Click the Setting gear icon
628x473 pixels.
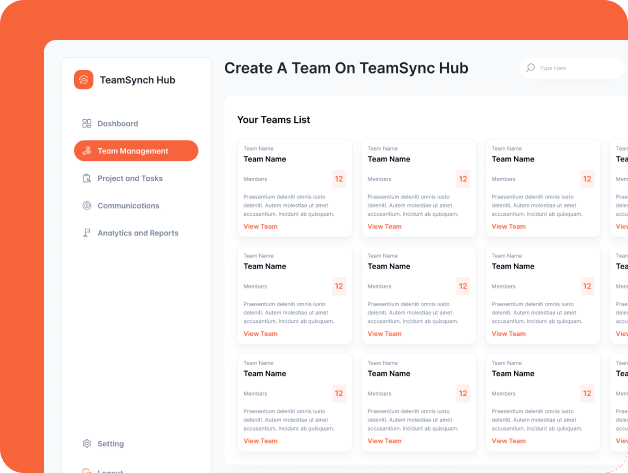[87, 443]
